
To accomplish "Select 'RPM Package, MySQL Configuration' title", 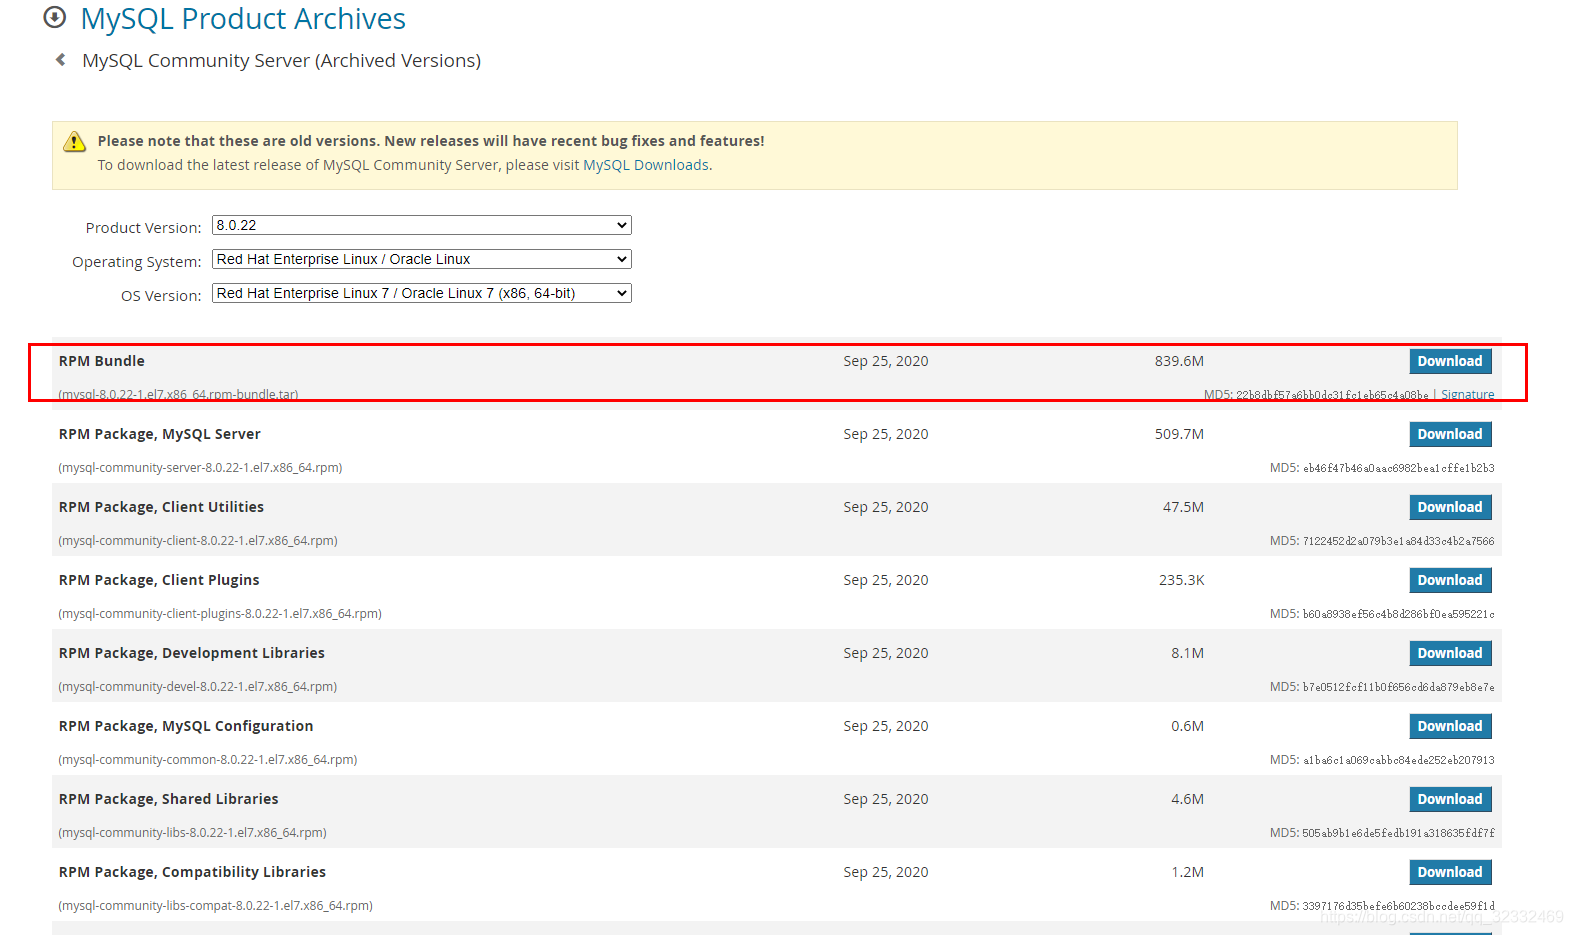I will click(x=186, y=726).
